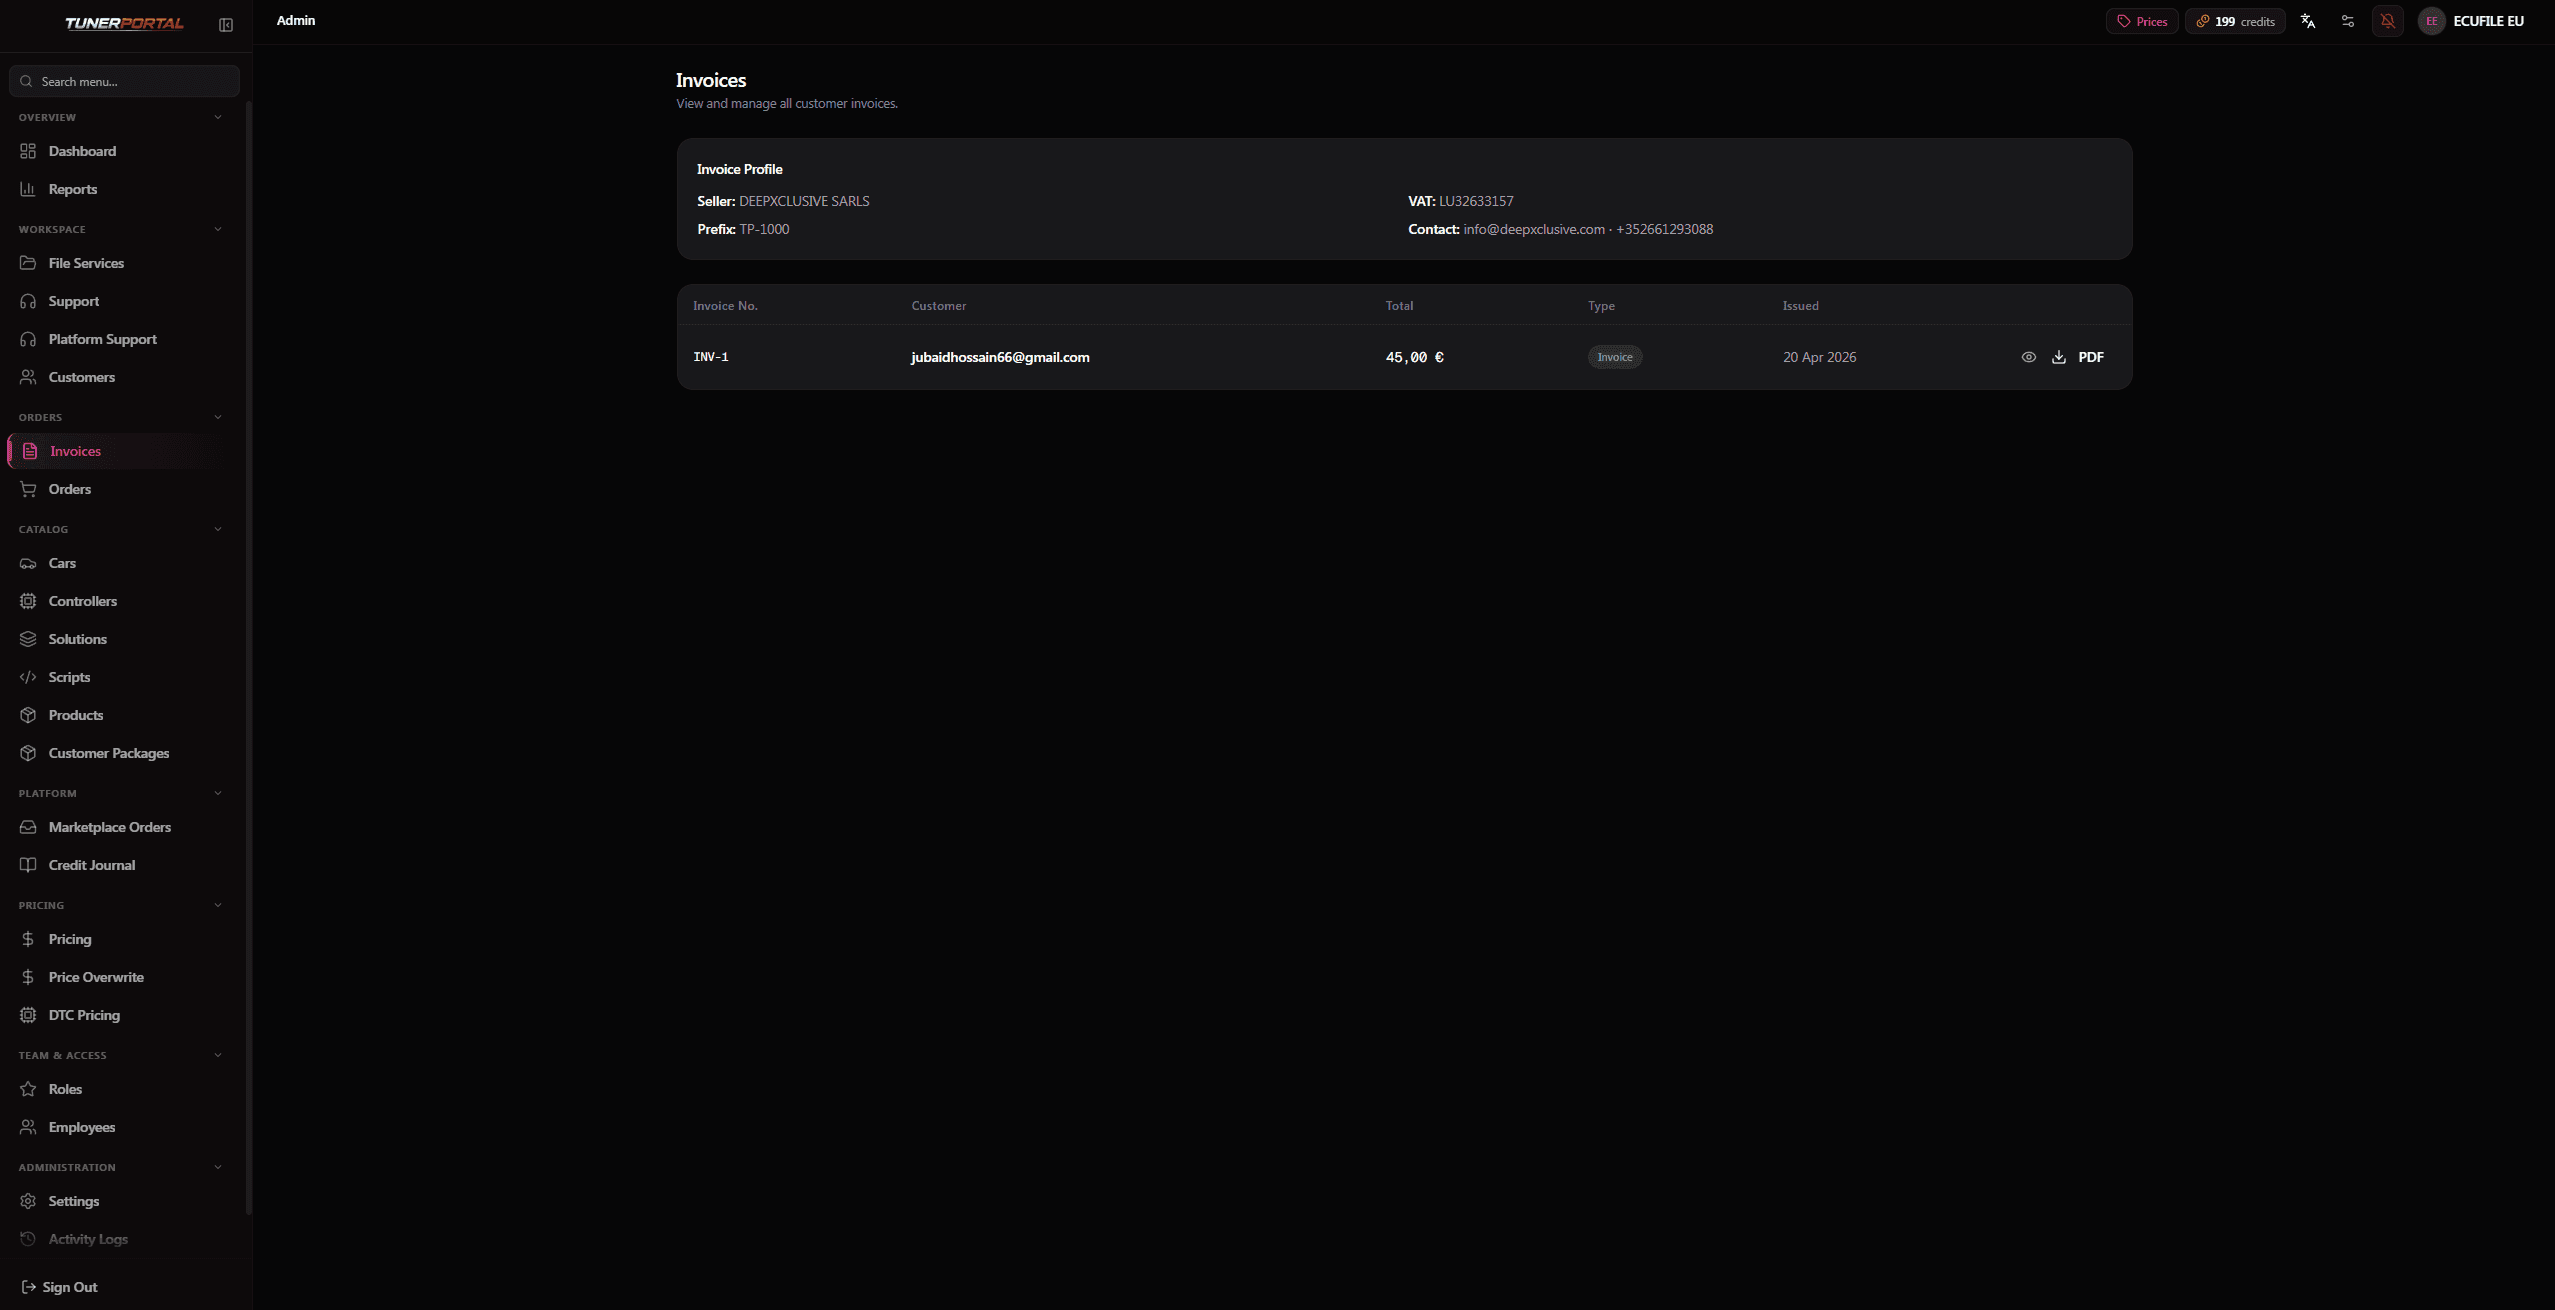Open the 199 credits balance
This screenshot has width=2555, height=1310.
[x=2235, y=21]
